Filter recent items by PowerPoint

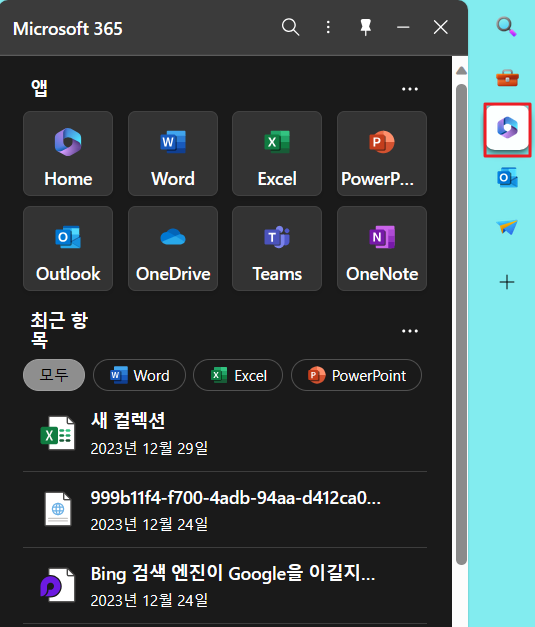point(356,375)
